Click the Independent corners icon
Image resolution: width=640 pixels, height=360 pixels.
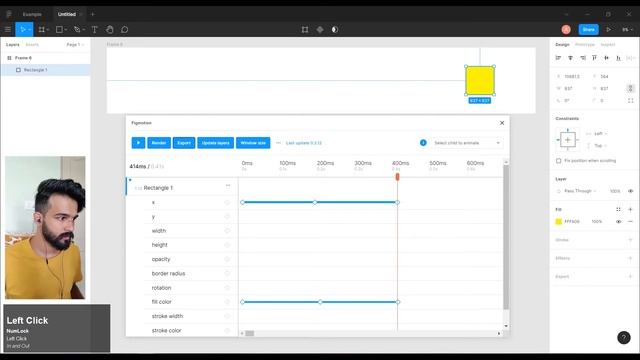[631, 100]
